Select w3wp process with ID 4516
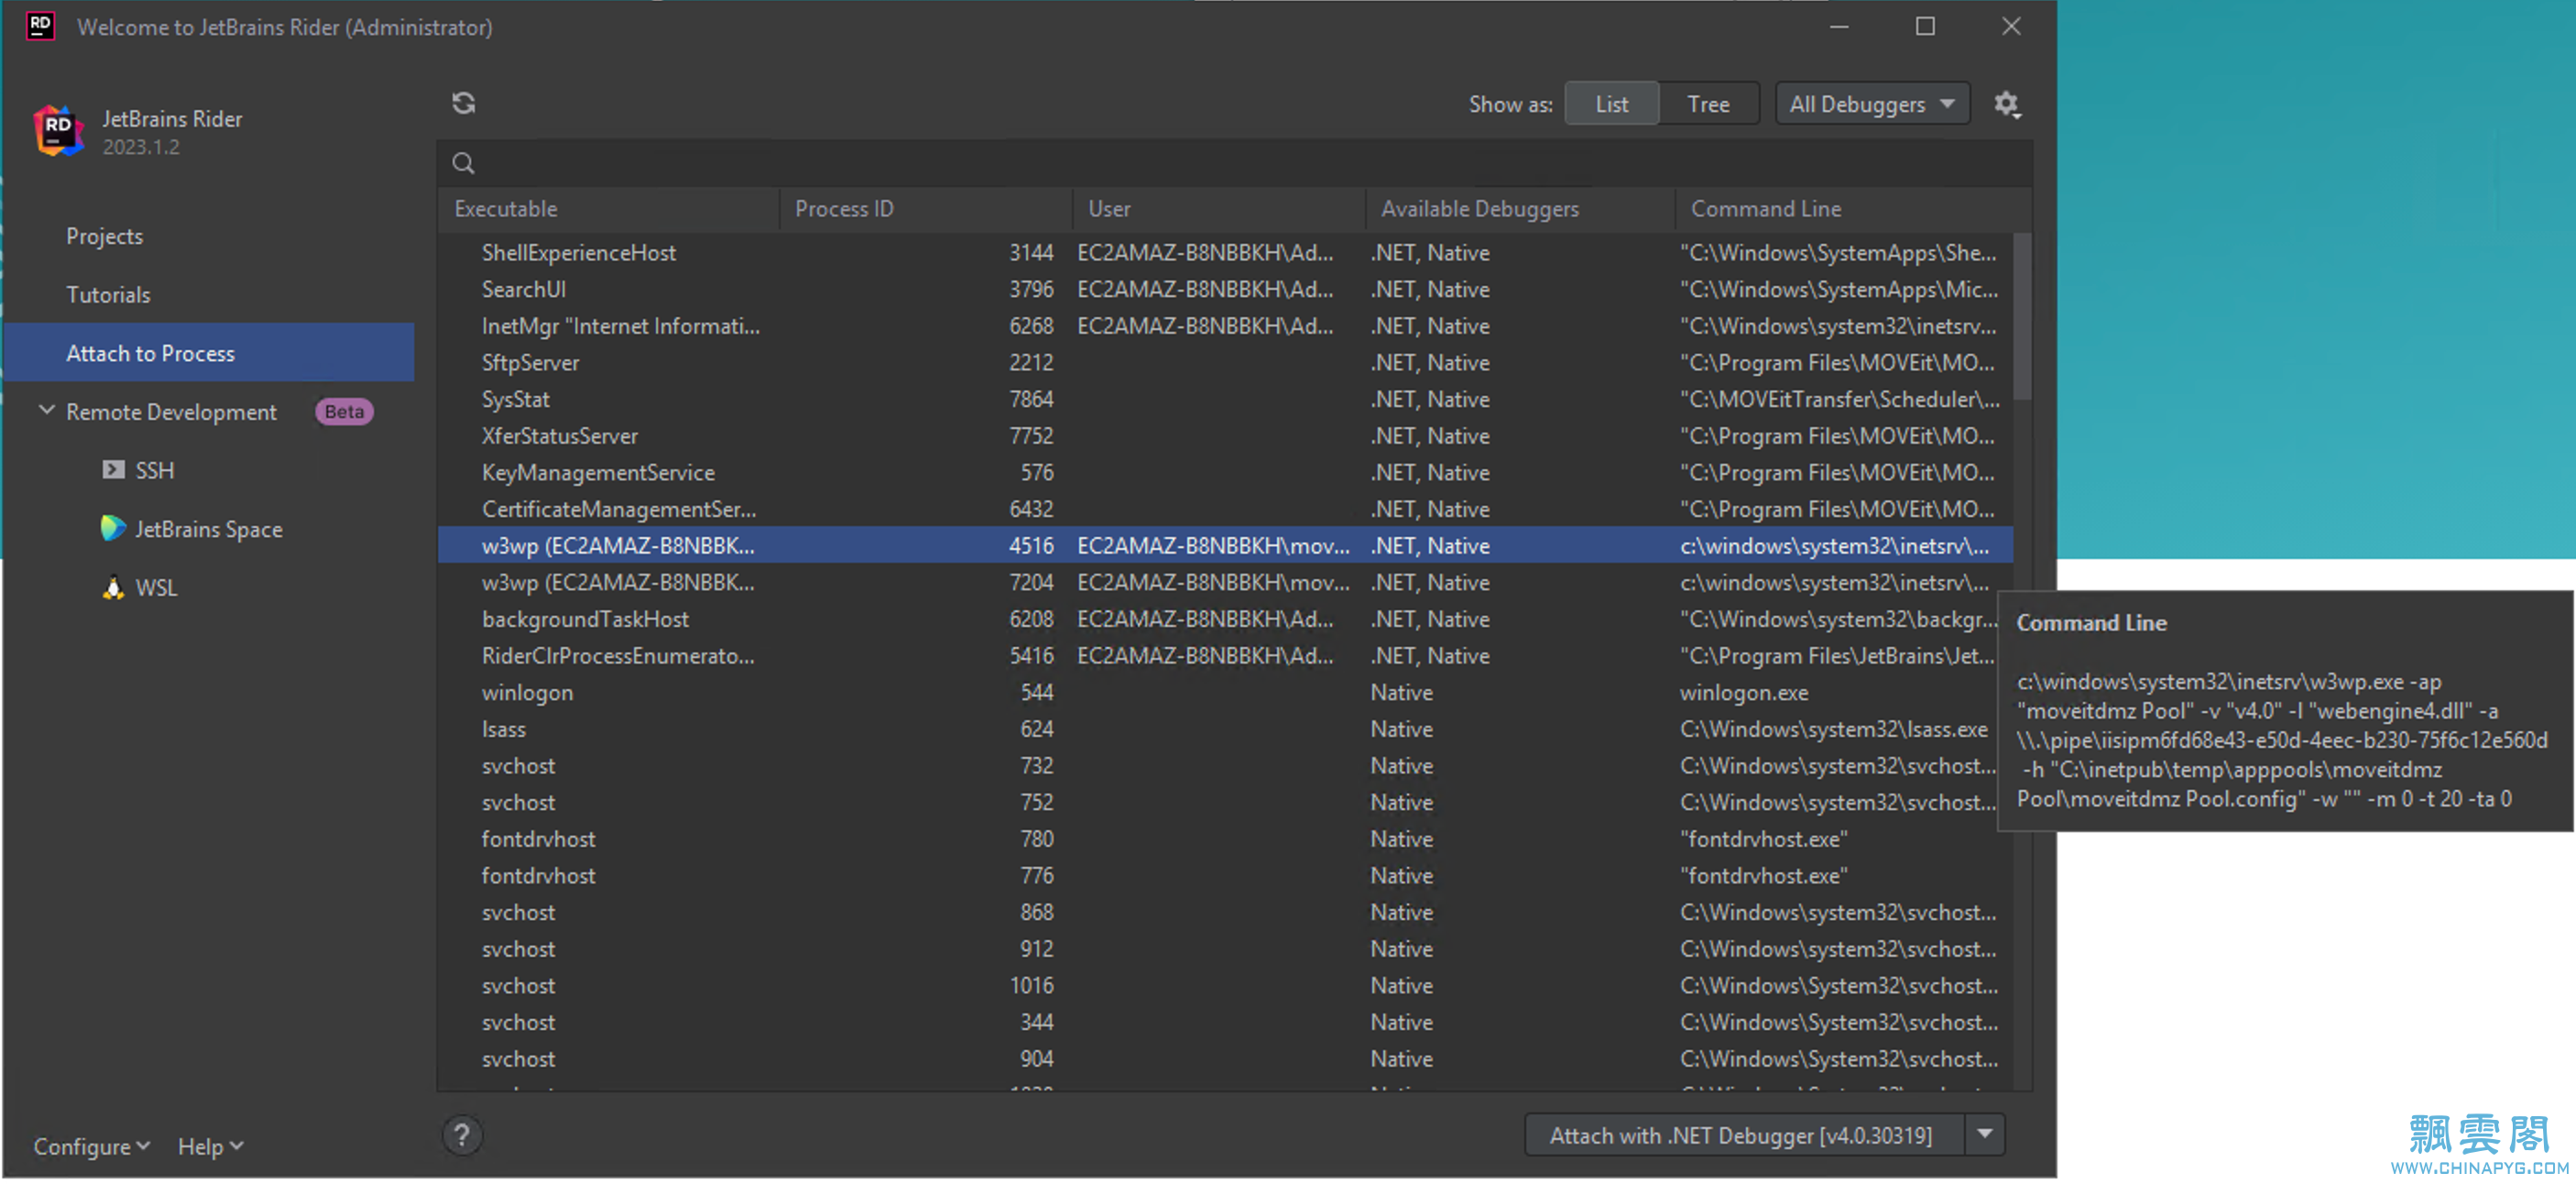This screenshot has height=1184, width=2576. [1225, 546]
